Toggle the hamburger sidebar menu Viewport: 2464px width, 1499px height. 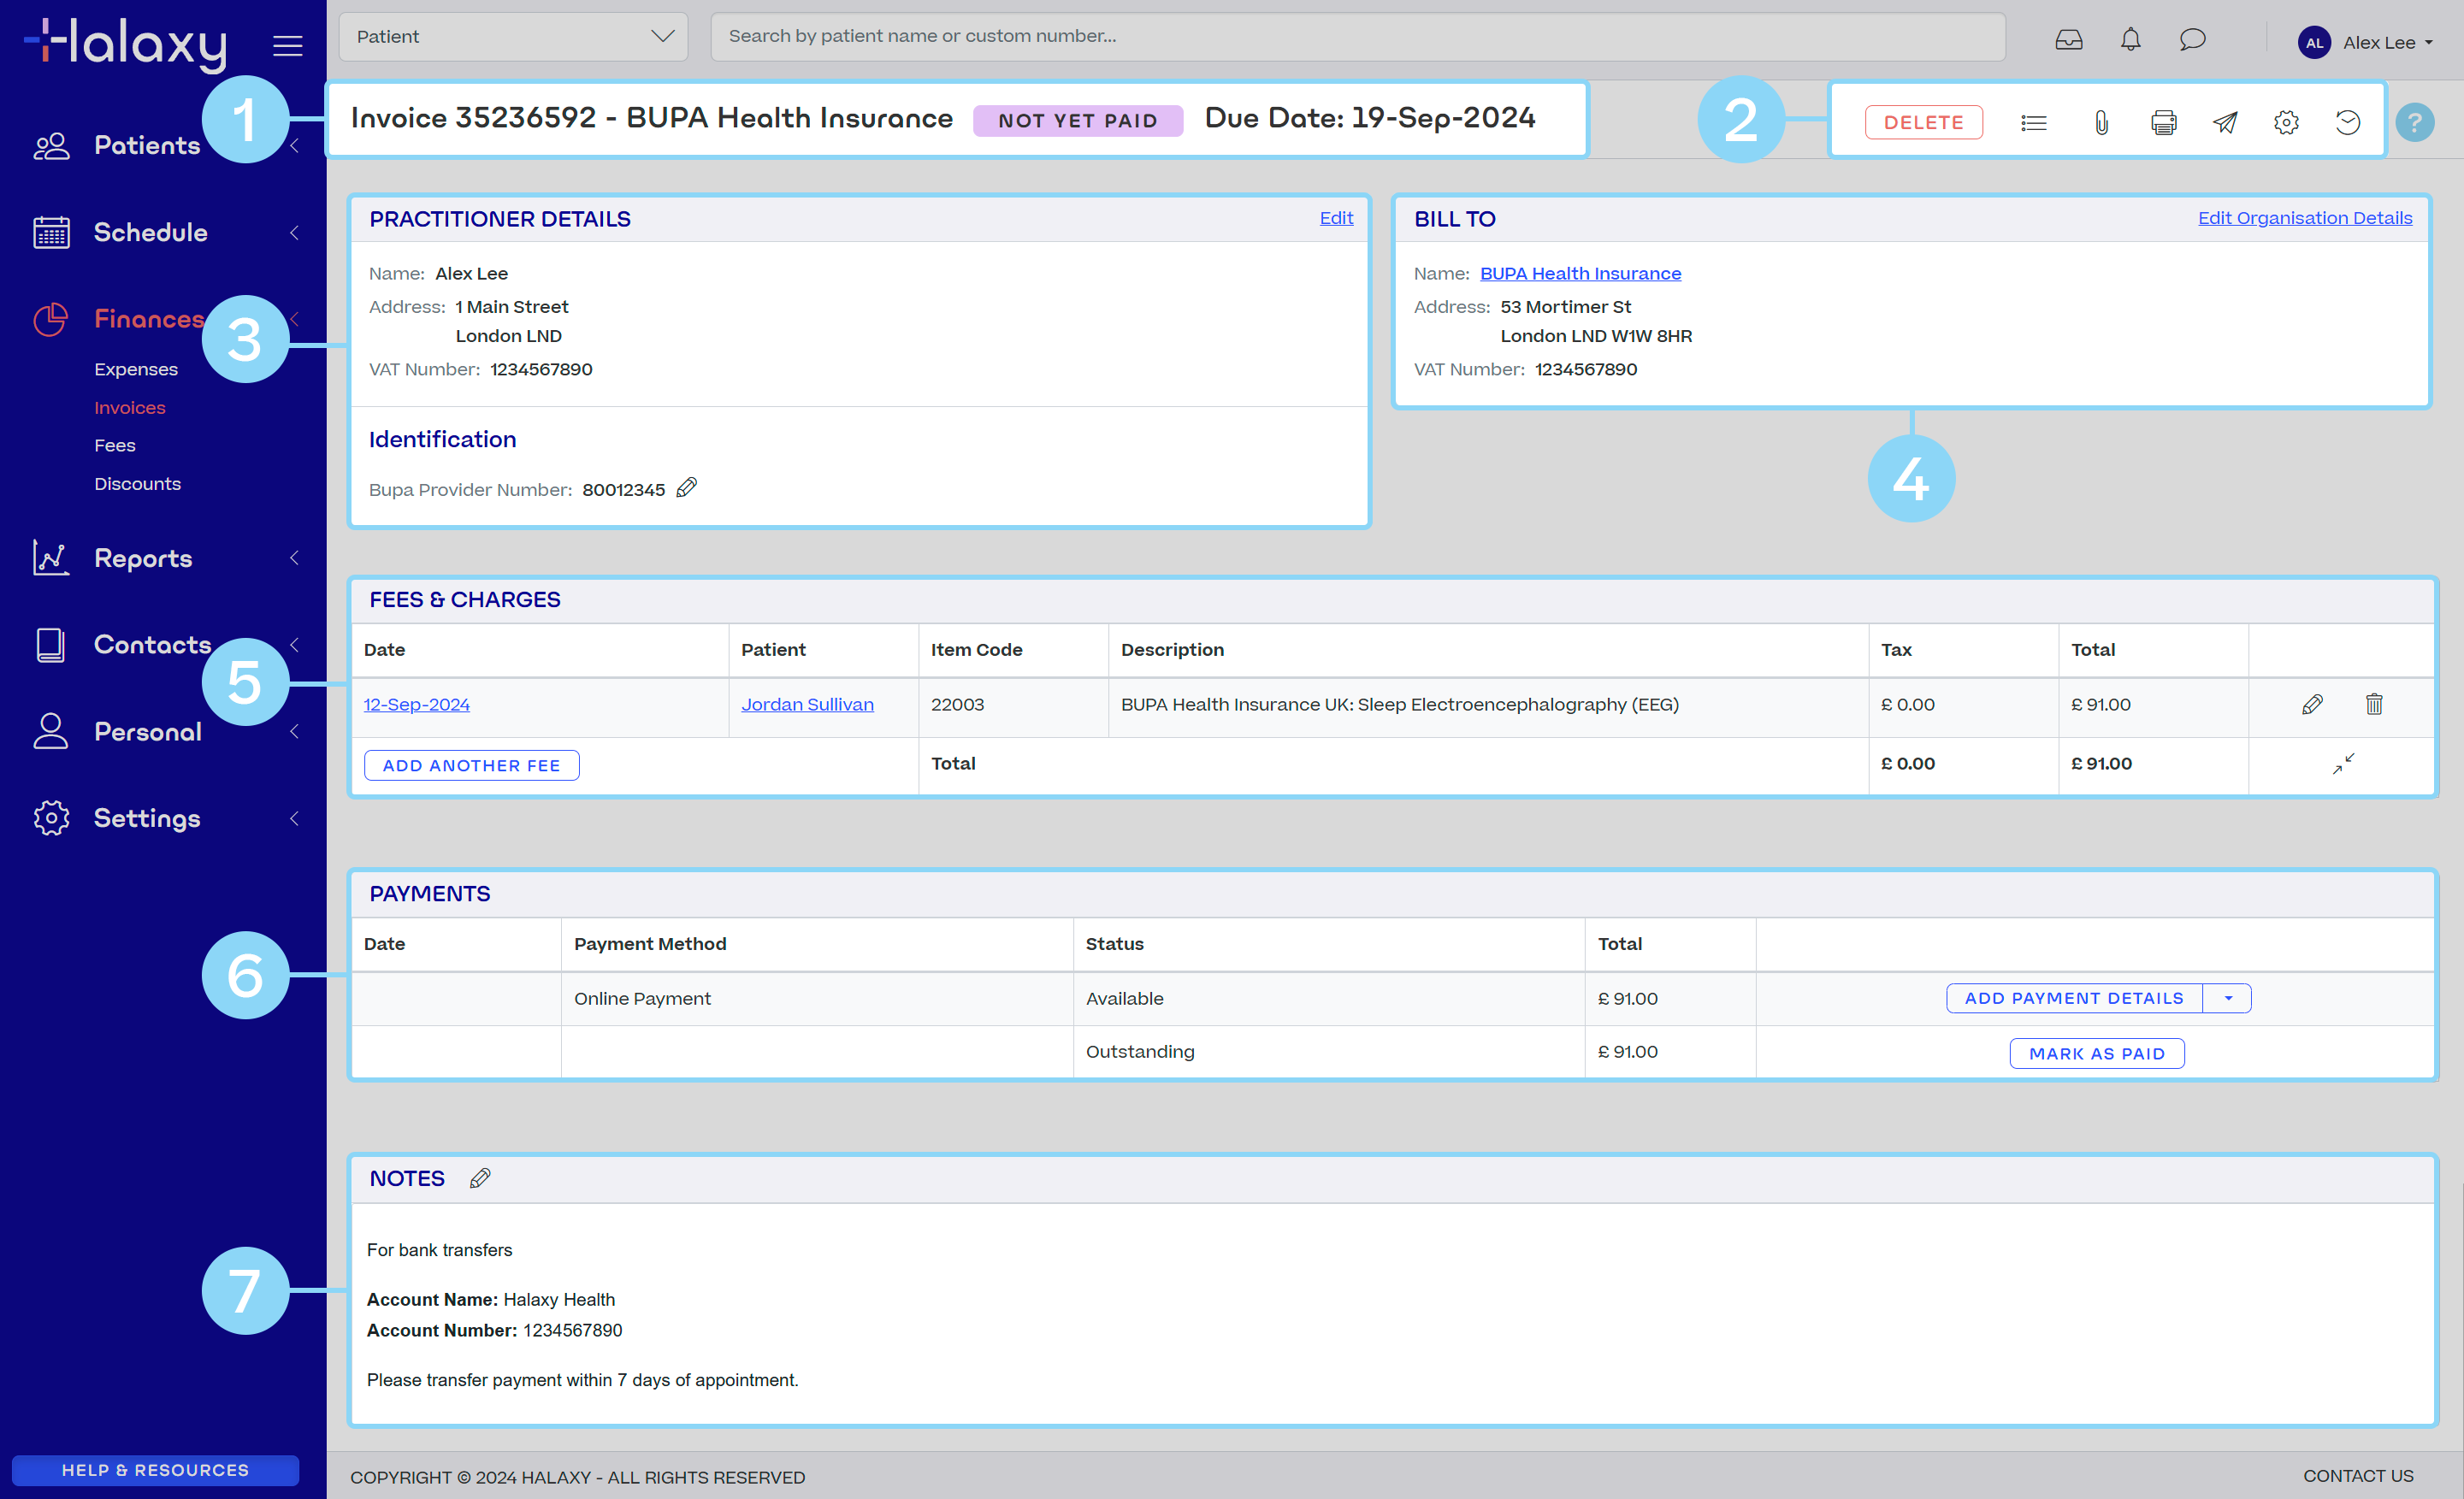tap(288, 45)
